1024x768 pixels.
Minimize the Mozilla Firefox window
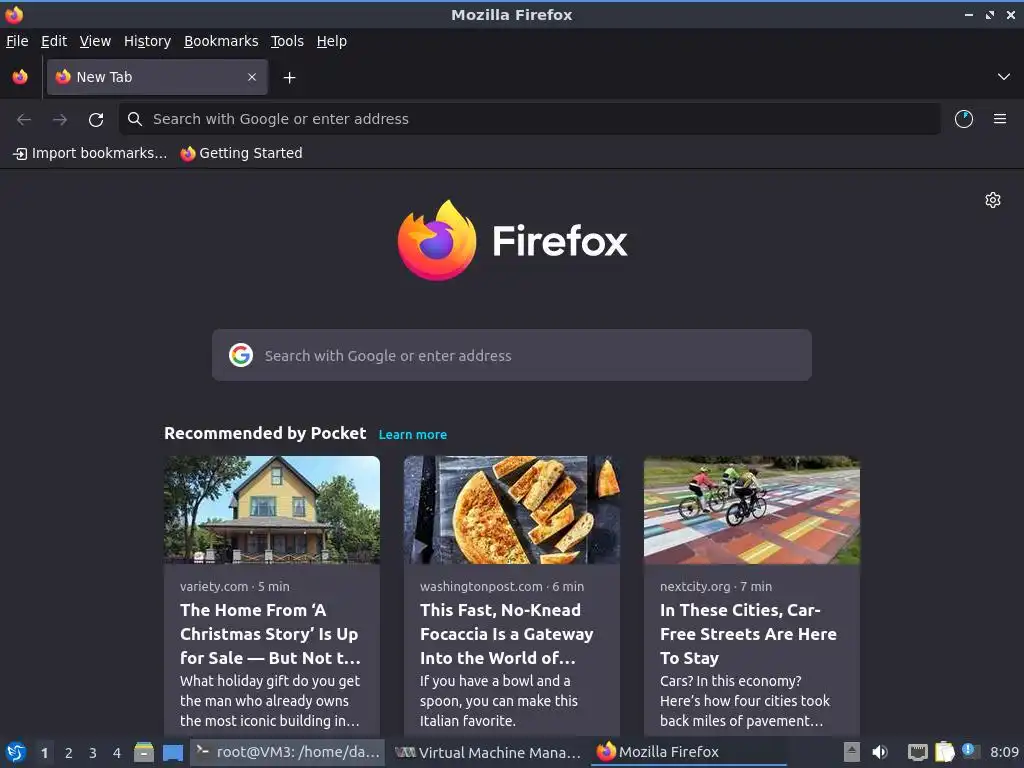click(x=968, y=14)
